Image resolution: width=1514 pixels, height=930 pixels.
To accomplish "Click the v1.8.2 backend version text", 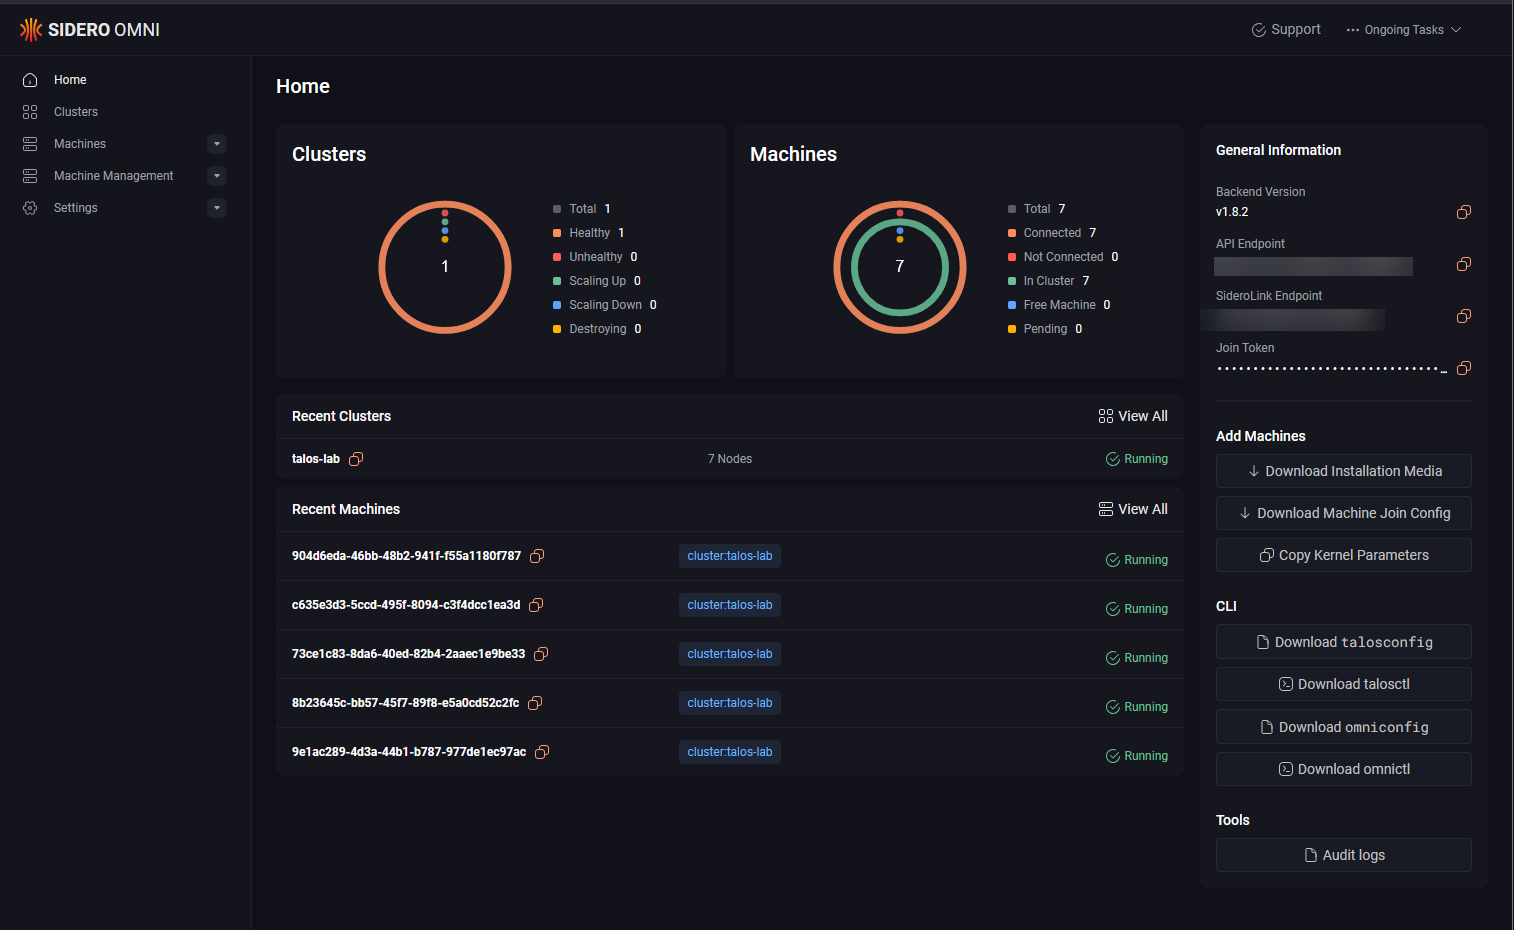I will 1232,212.
